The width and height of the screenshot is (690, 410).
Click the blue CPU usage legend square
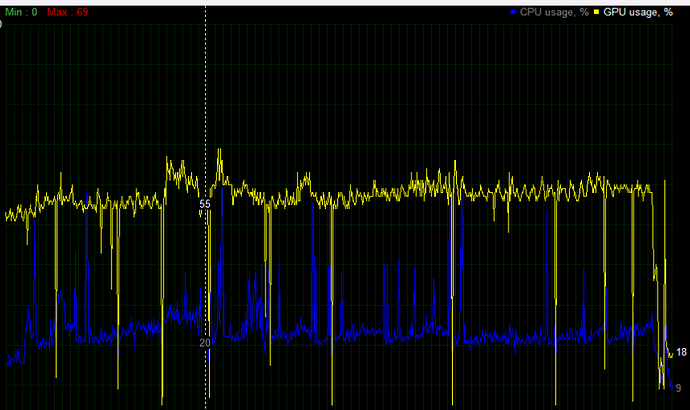[x=513, y=12]
